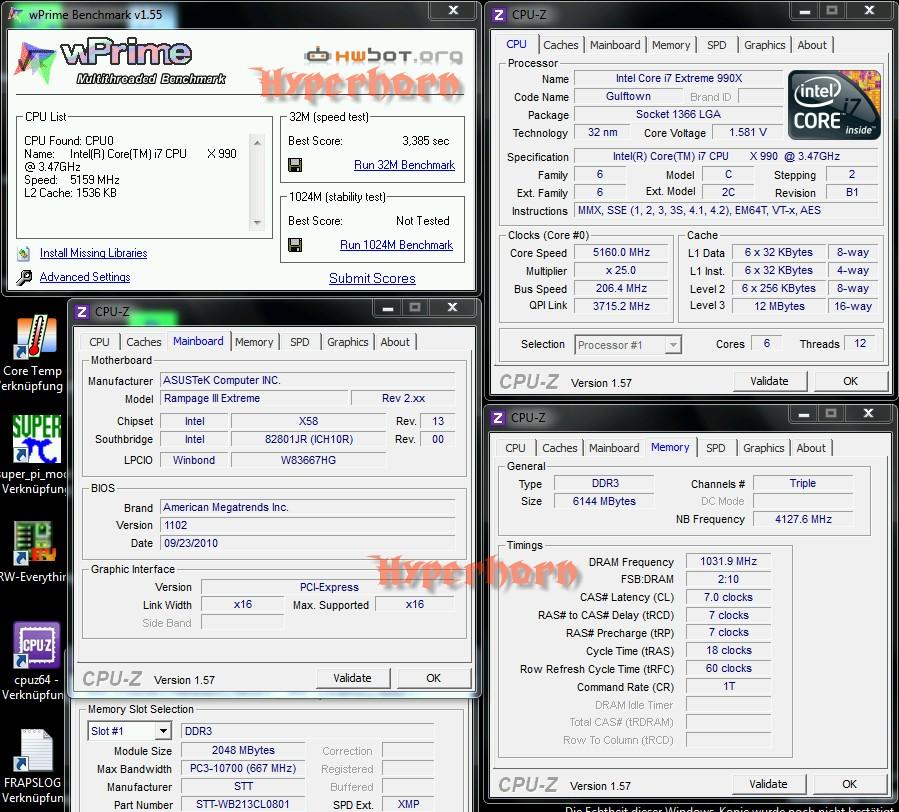This screenshot has height=812, width=899.
Task: Click OK in the Memory CPU-Z window
Action: (x=849, y=784)
